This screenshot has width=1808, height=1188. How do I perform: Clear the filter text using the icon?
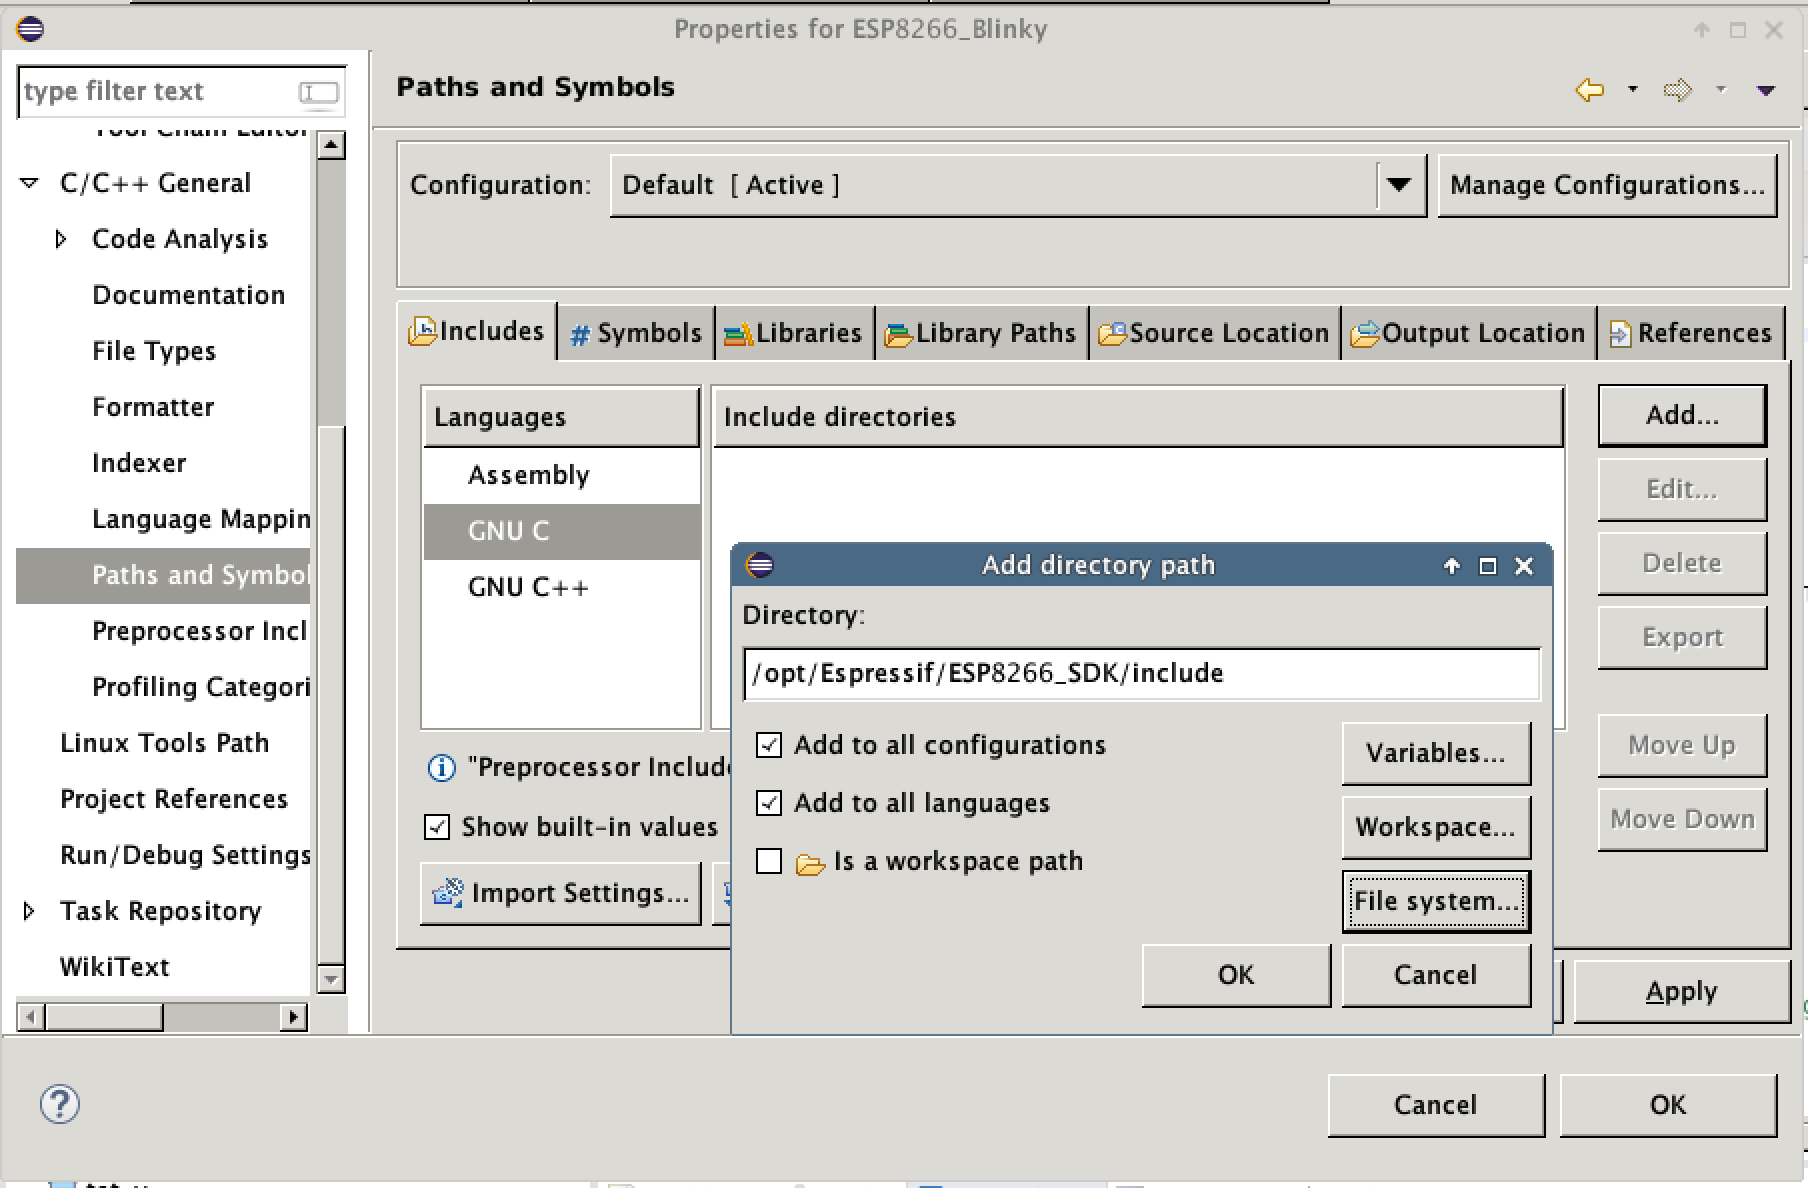coord(319,92)
